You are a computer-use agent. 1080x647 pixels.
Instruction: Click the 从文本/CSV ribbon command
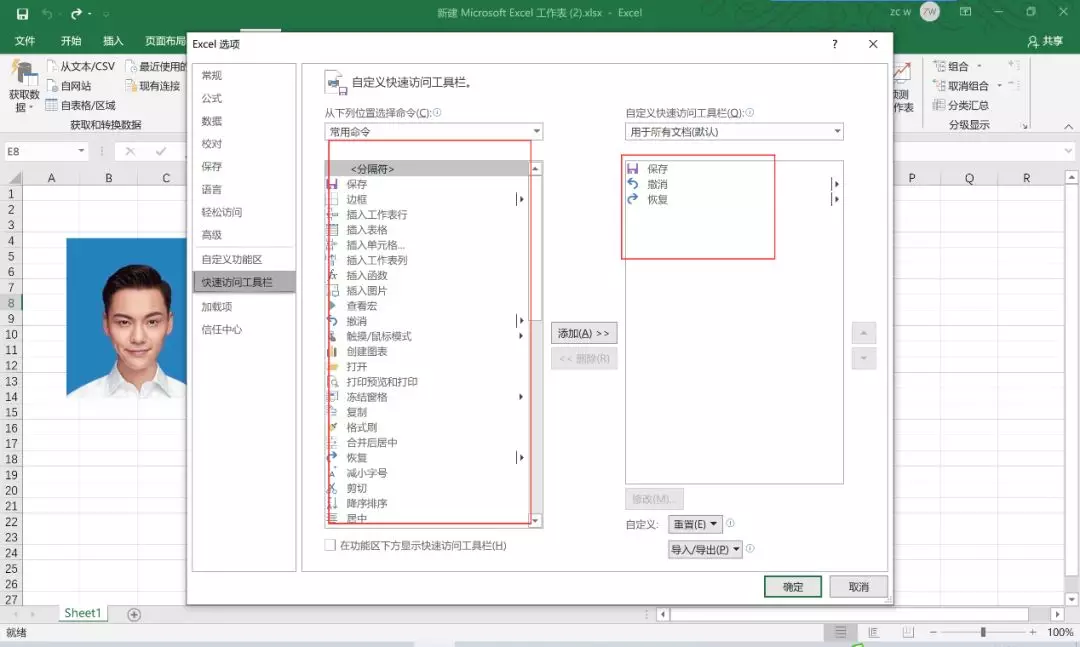click(81, 66)
